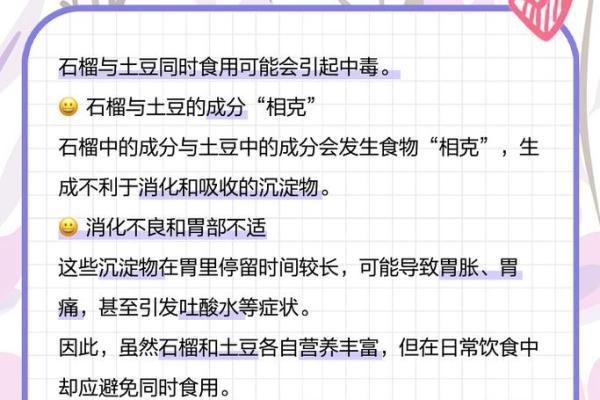Click the line 成不利于消化和吸收的沉淀物。
Image resolution: width=600 pixels, height=400 pixels.
[195, 188]
